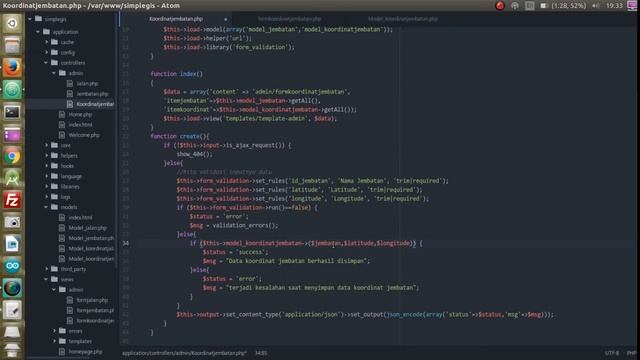Click the file path in the status bar

(x=184, y=353)
